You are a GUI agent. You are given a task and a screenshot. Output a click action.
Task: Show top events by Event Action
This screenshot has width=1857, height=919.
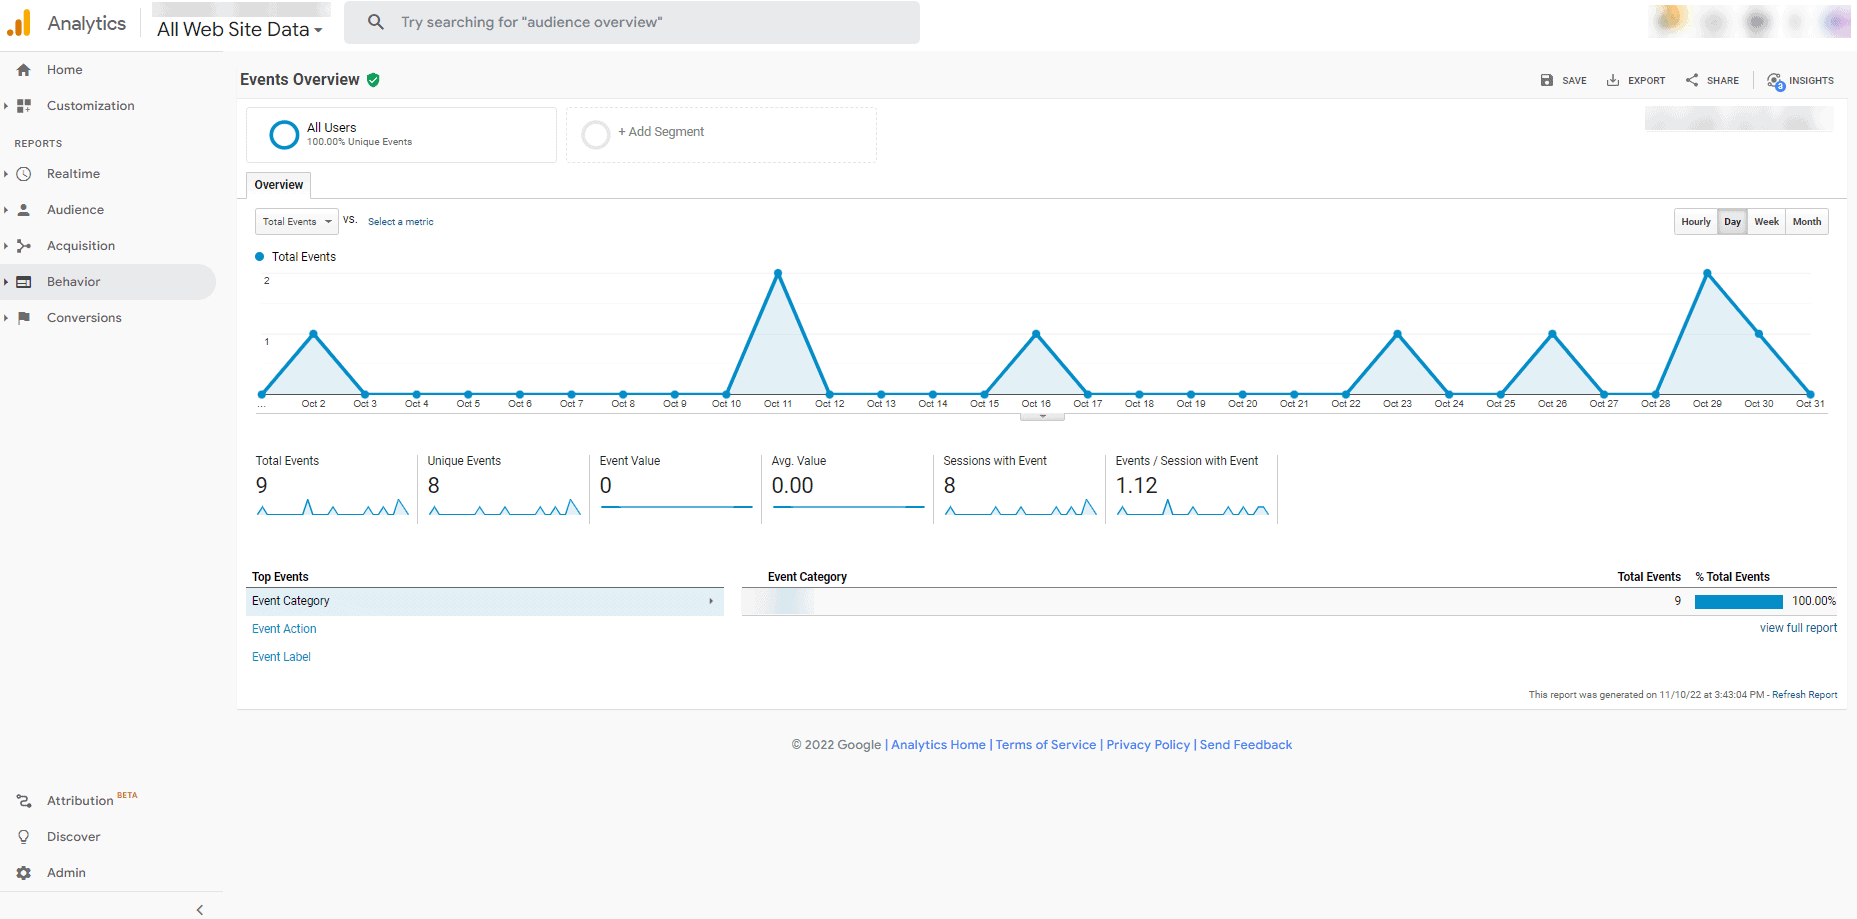[284, 629]
